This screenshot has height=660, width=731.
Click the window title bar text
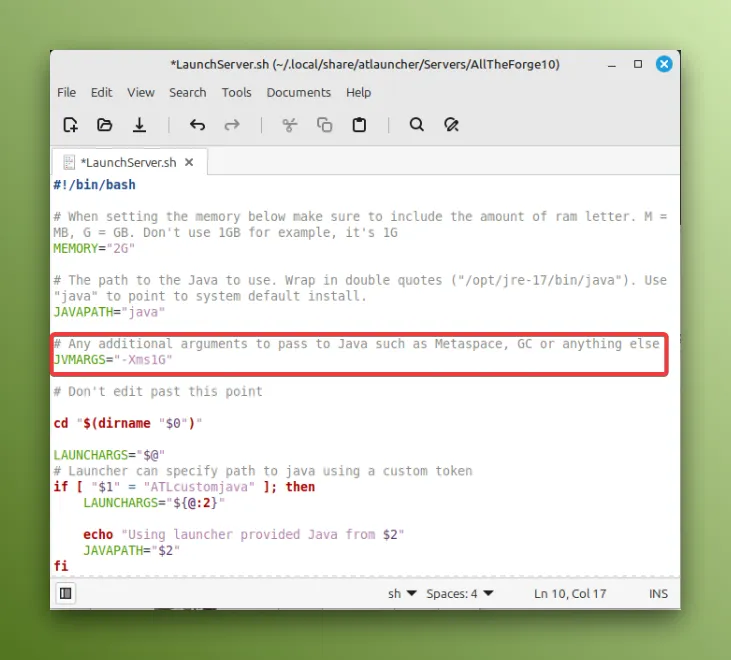tap(365, 64)
